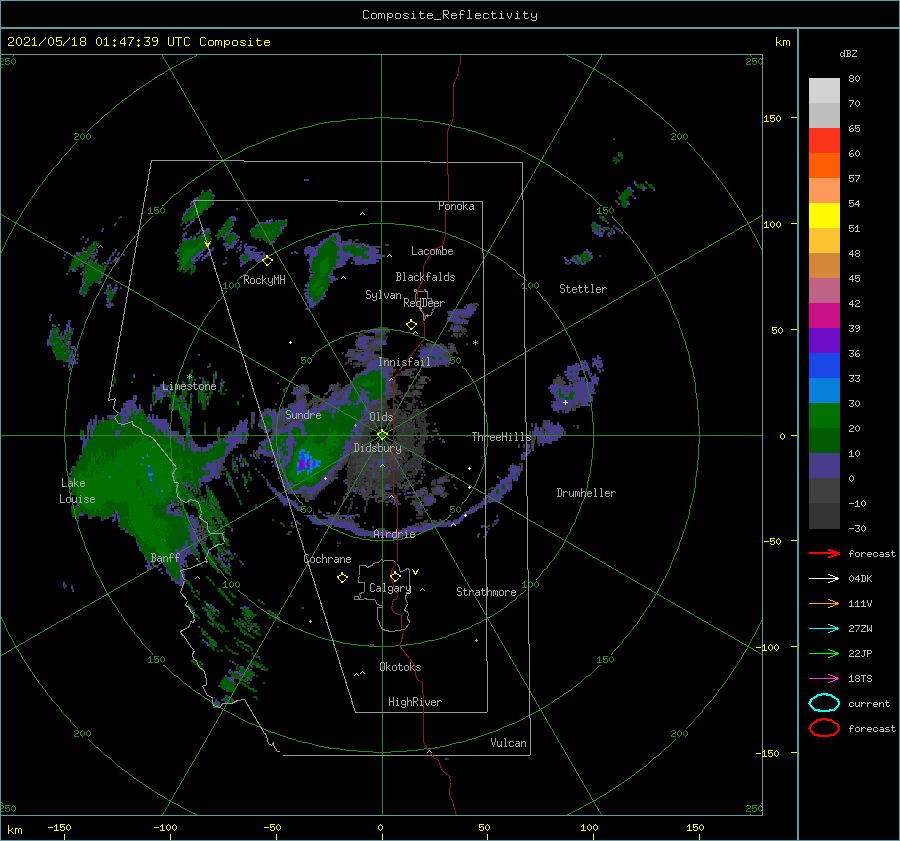Click the Composite_Reflectivity title
The height and width of the screenshot is (841, 900).
(449, 15)
